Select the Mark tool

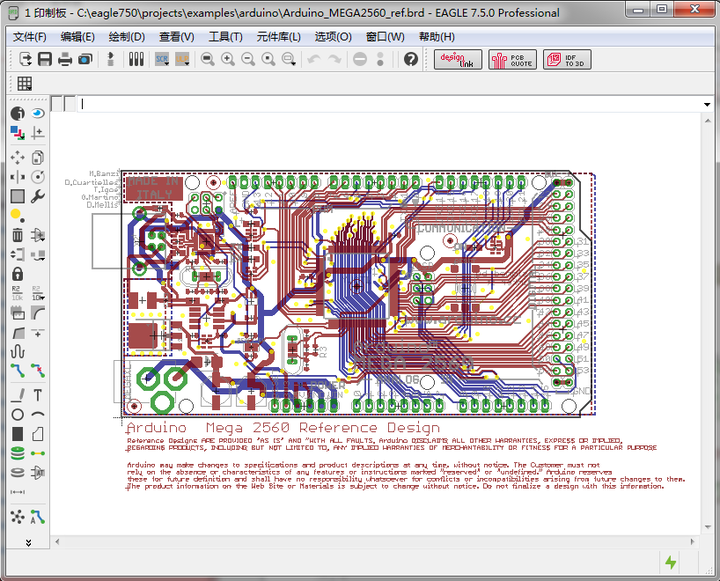click(38, 133)
